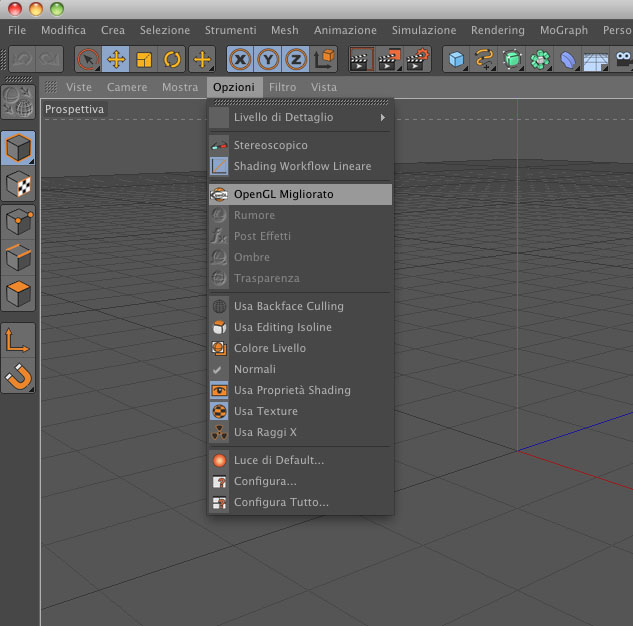Toggle Usa Proprietà Shading
Image resolution: width=633 pixels, height=626 pixels.
(x=300, y=390)
